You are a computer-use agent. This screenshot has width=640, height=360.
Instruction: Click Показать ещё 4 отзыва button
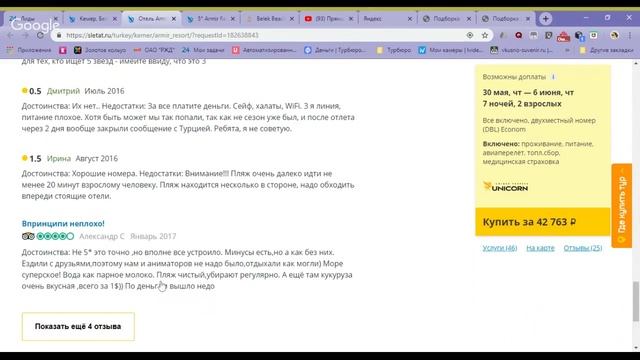(78, 326)
